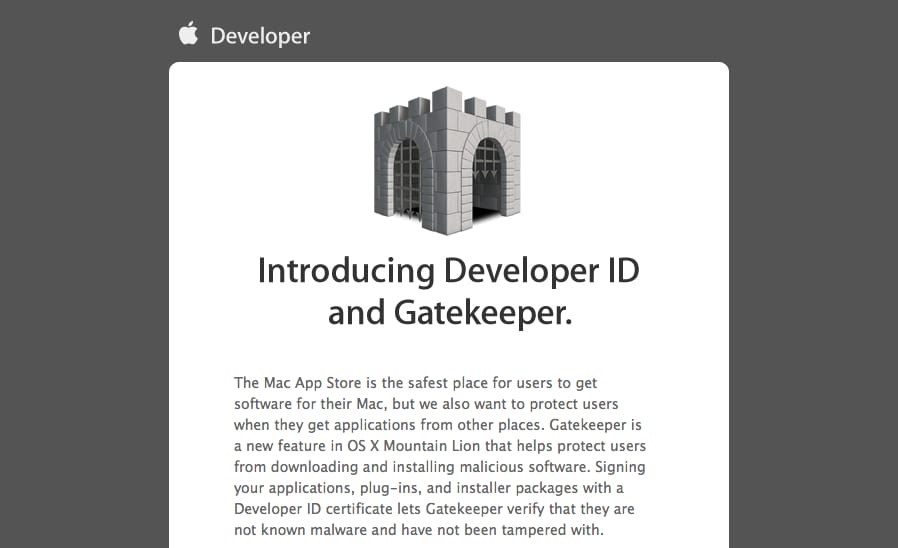The width and height of the screenshot is (898, 548).
Task: Click the text 'not known malware and have not been tampered with'
Action: (418, 530)
